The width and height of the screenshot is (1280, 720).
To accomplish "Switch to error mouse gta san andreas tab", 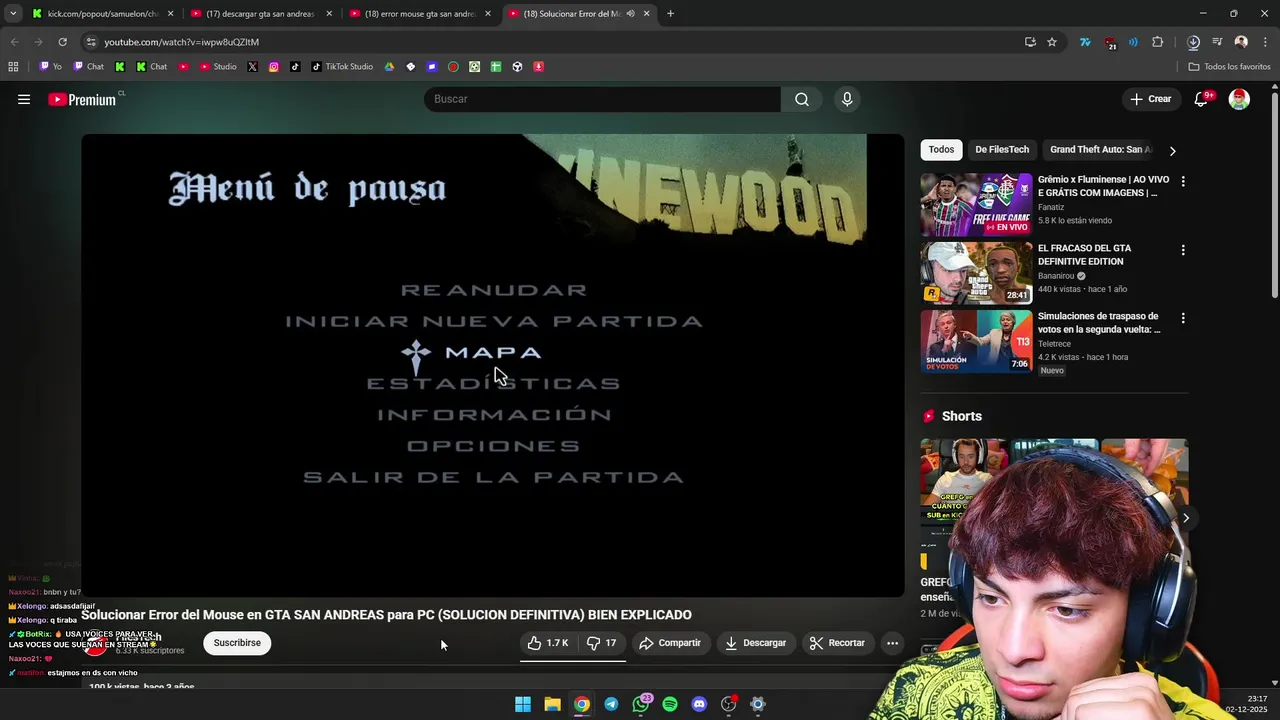I will tap(418, 14).
